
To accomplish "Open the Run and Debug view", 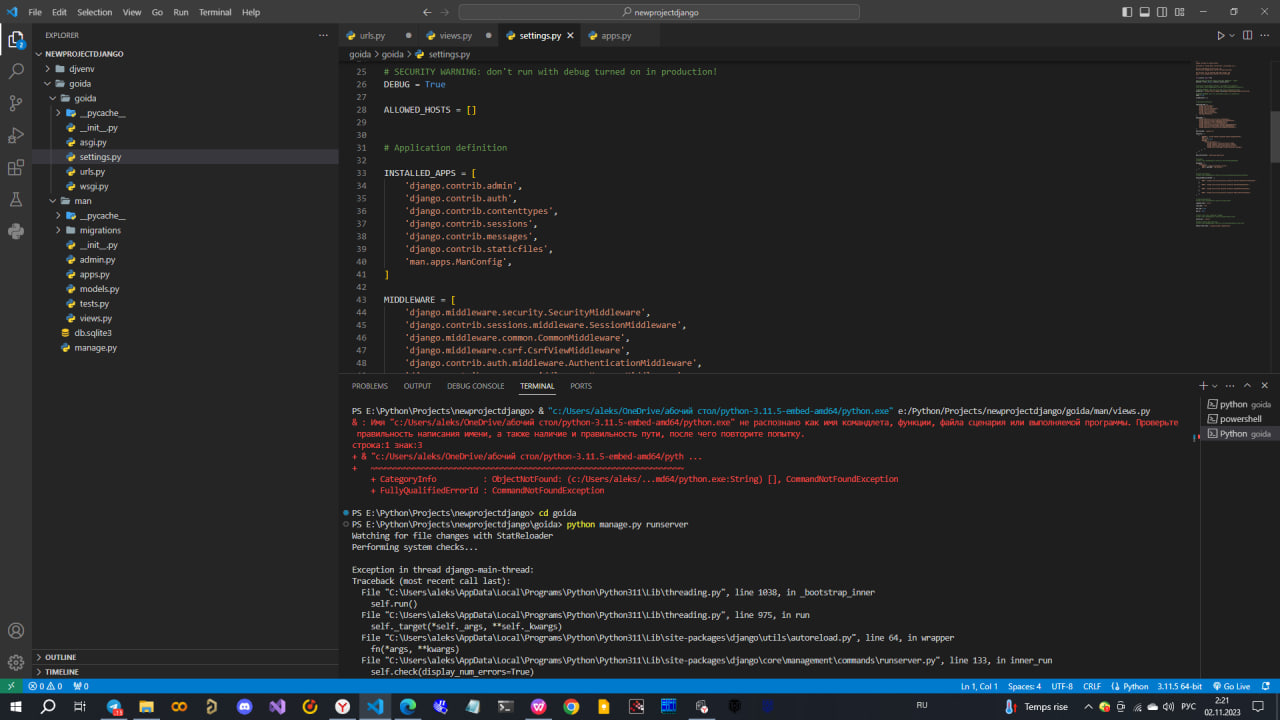I will tap(16, 135).
